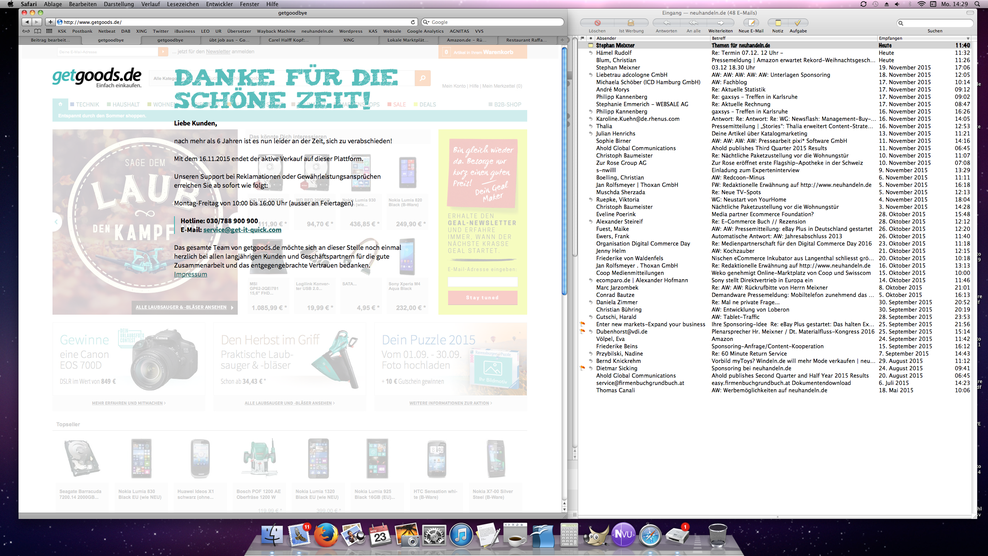Switch to the 'Amazon.de – Rü...' tab

click(466, 40)
